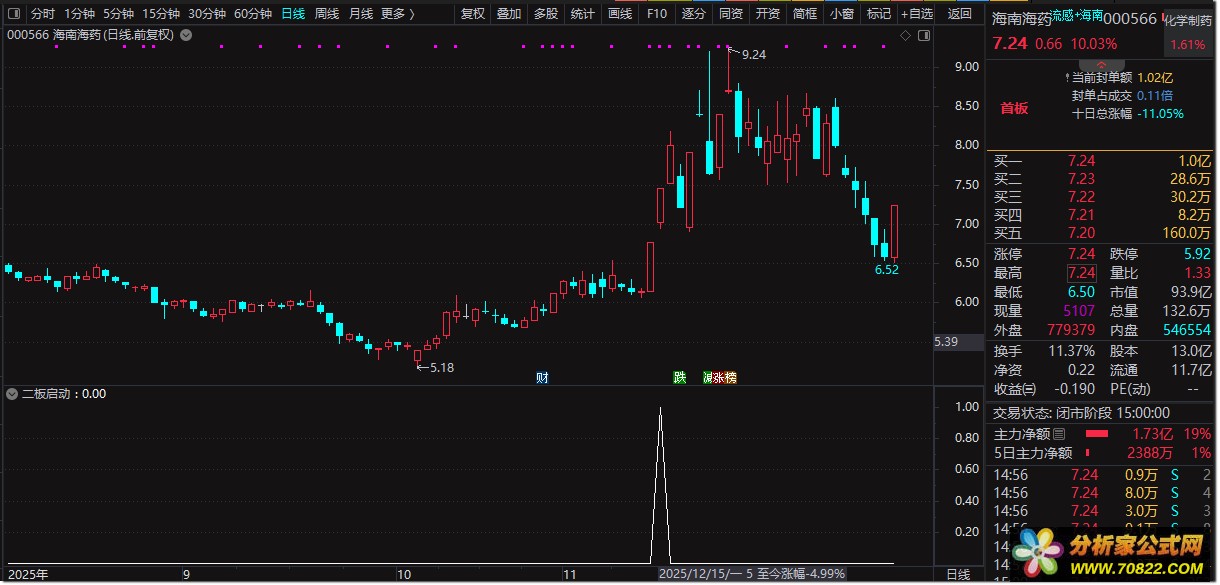Screen dimensions: 1220x585
Task: Click stock name 海南海药 in quote panel
Action: tap(1020, 18)
